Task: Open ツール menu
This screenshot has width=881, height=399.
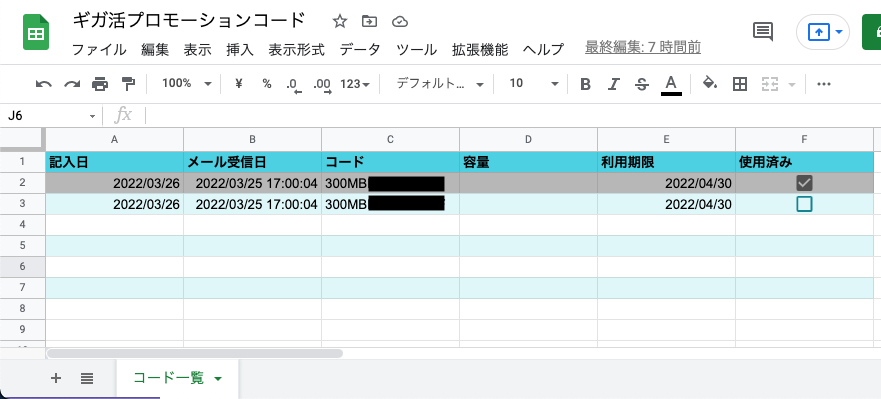Action: pos(416,49)
